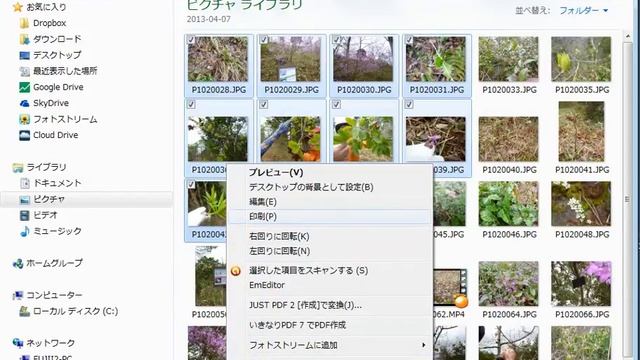
Task: Click the Google Drive icon
Action: 24,87
